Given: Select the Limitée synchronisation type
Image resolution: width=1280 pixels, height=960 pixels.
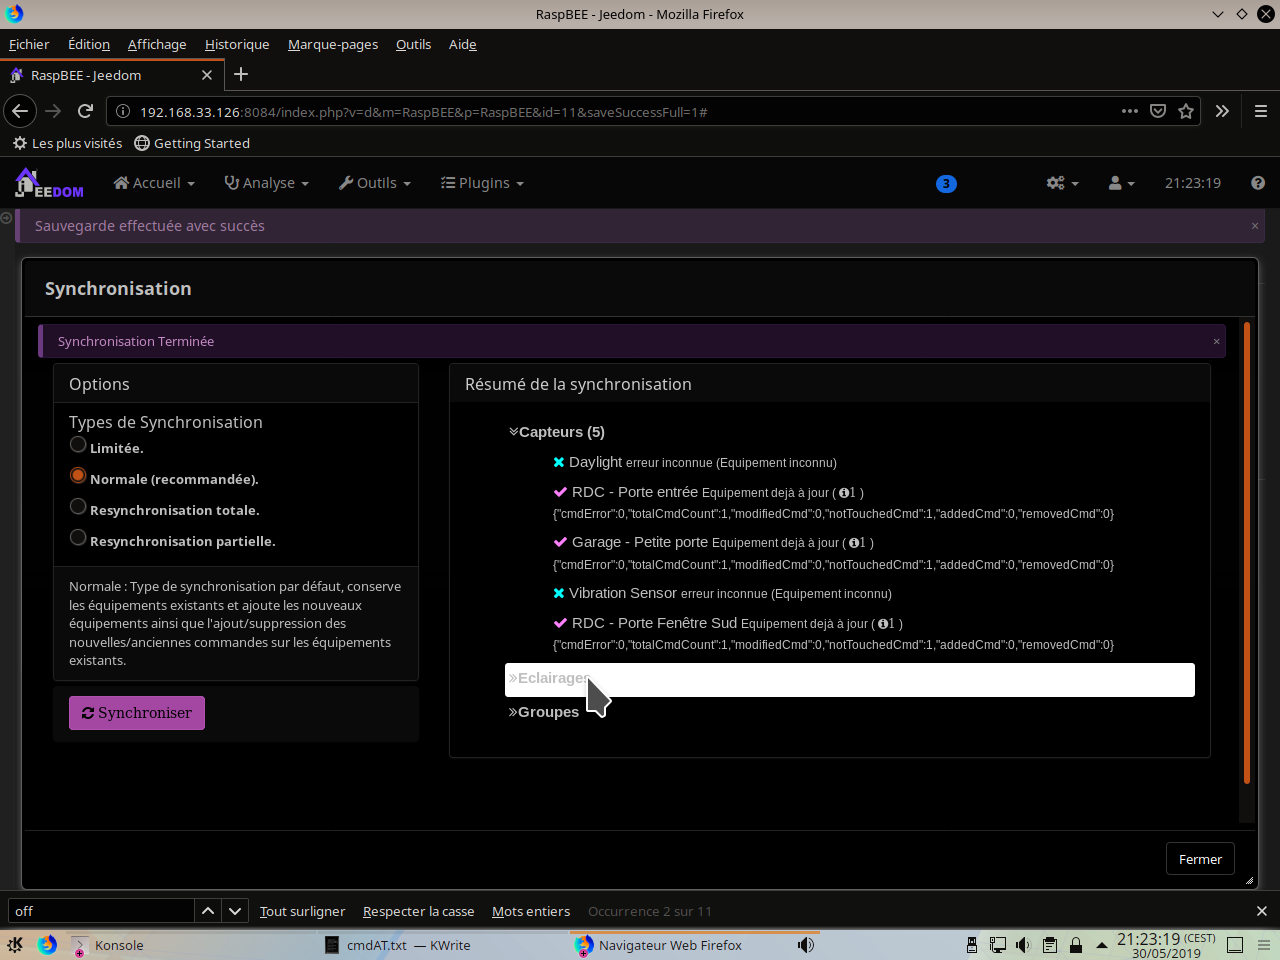Looking at the screenshot, I should click(78, 445).
